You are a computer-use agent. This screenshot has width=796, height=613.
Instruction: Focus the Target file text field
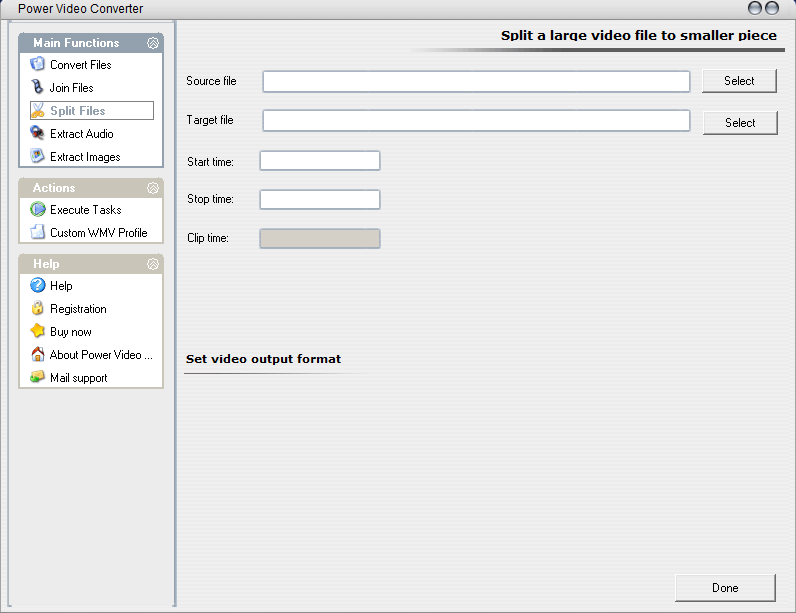[x=476, y=120]
